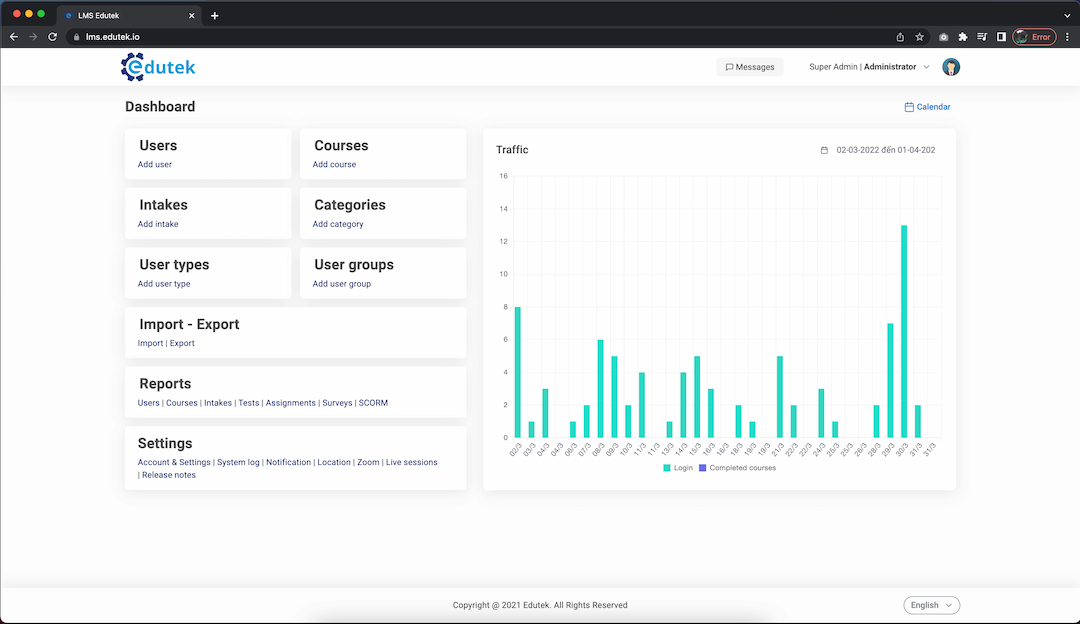Open the browser side panel icon
The image size is (1080, 624).
(x=1001, y=37)
